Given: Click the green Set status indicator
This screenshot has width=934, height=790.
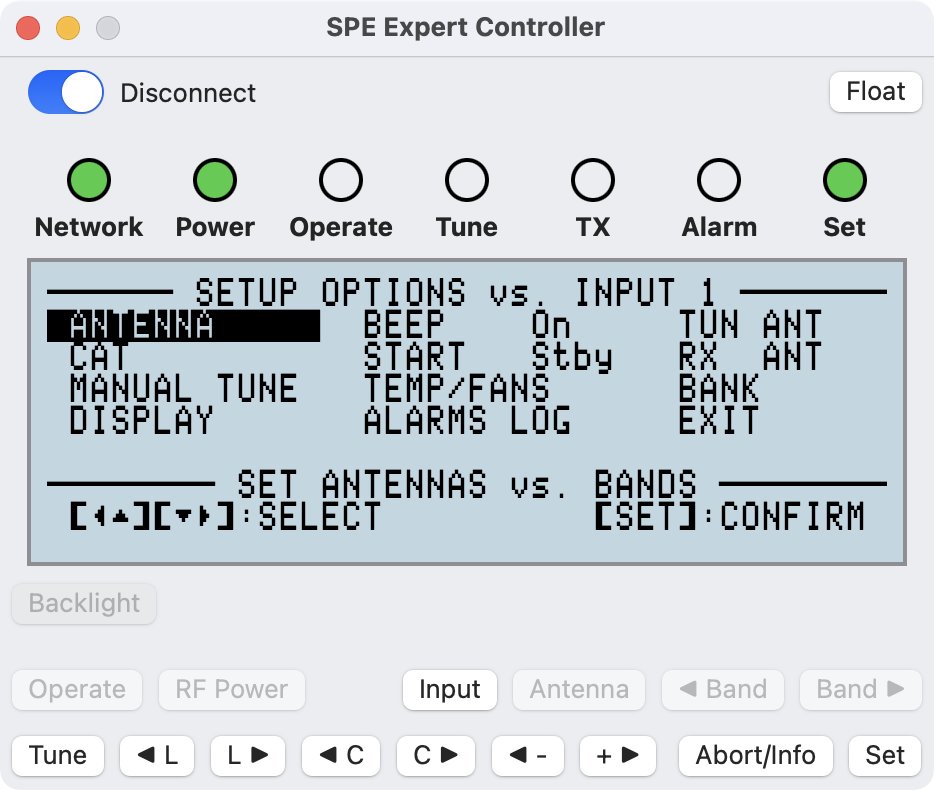Looking at the screenshot, I should coord(845,180).
